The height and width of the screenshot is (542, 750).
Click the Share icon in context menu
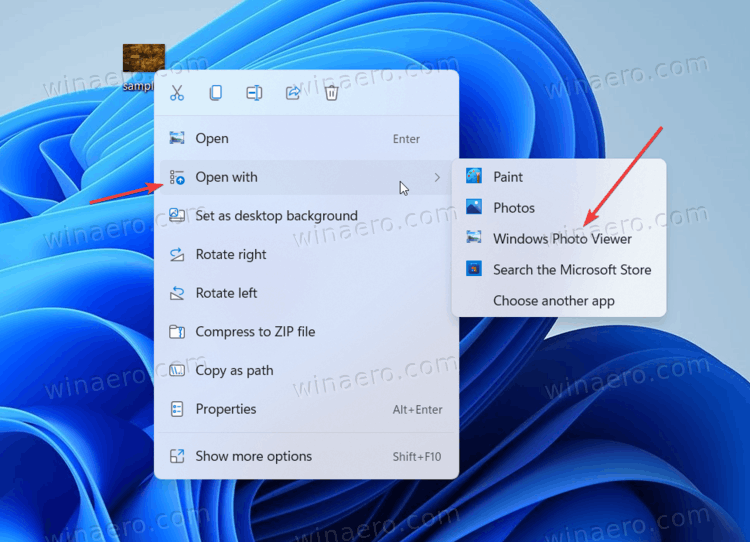[x=293, y=93]
